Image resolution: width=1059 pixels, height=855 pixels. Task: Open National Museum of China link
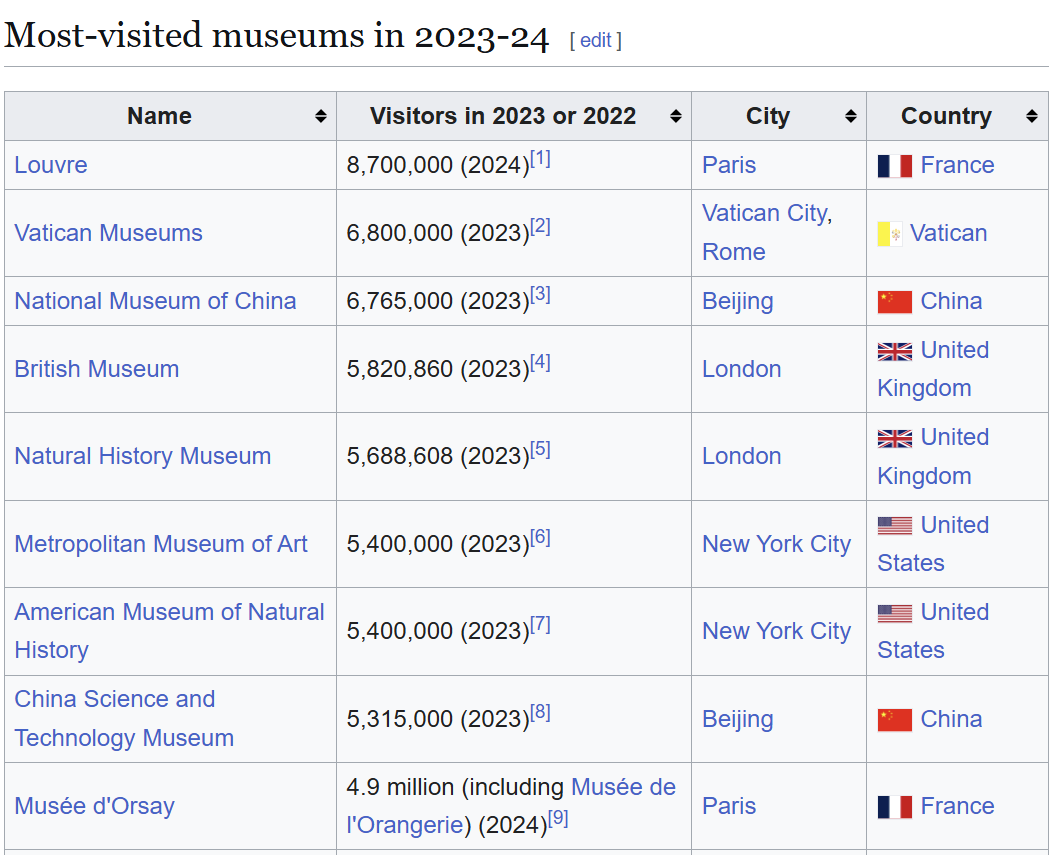tap(155, 301)
